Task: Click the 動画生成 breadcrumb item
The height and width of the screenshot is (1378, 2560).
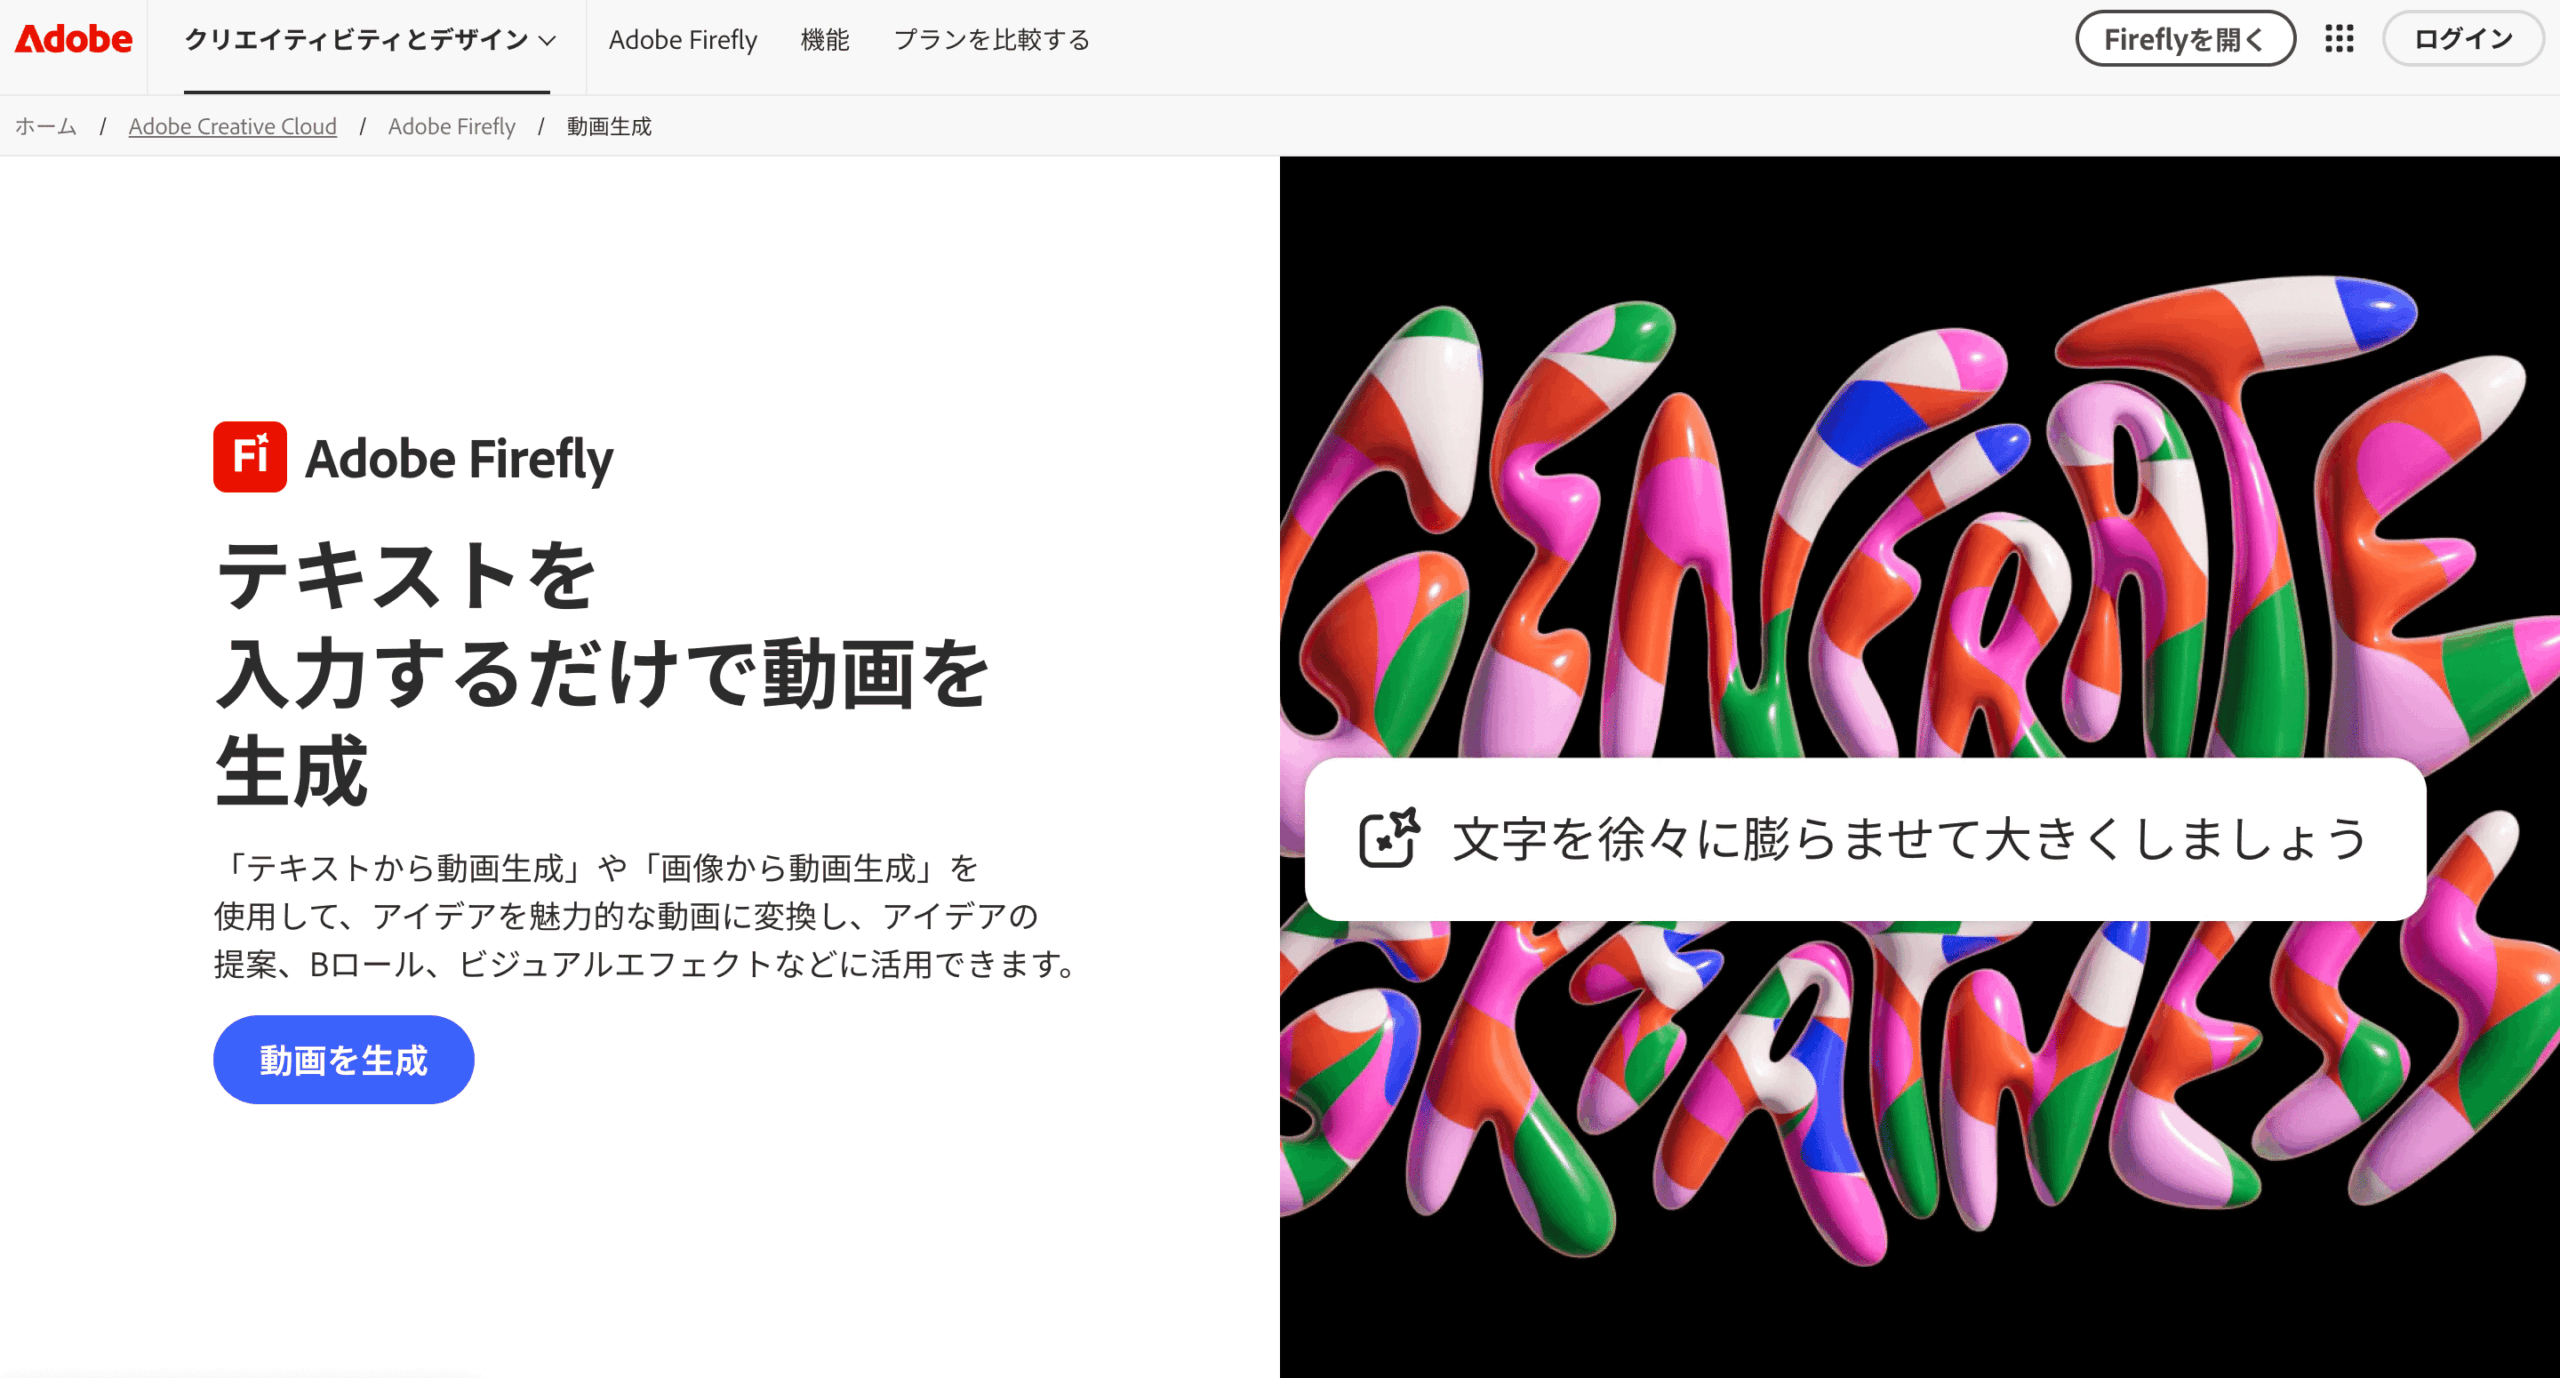Action: point(609,126)
